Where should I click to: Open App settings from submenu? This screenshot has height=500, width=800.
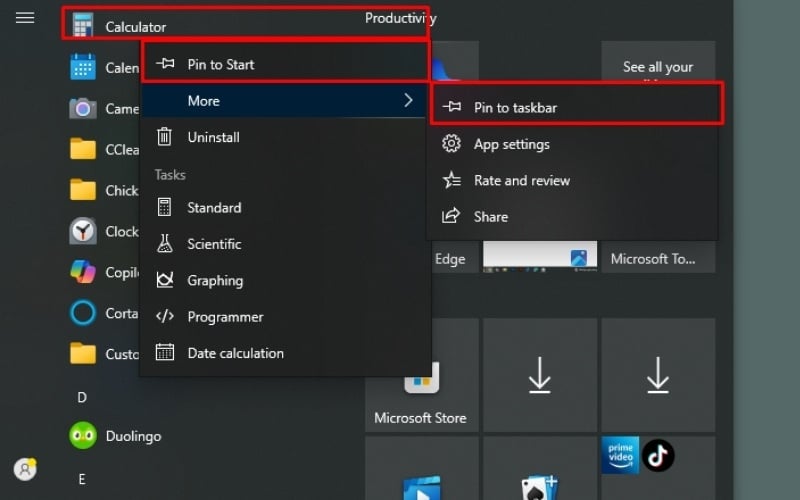point(572,144)
